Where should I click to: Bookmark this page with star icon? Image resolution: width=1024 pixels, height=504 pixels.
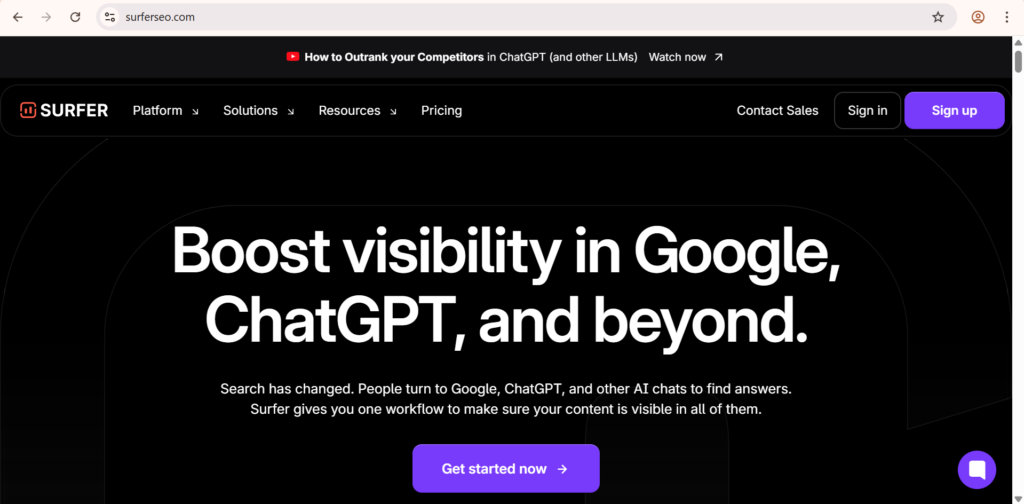tap(938, 17)
